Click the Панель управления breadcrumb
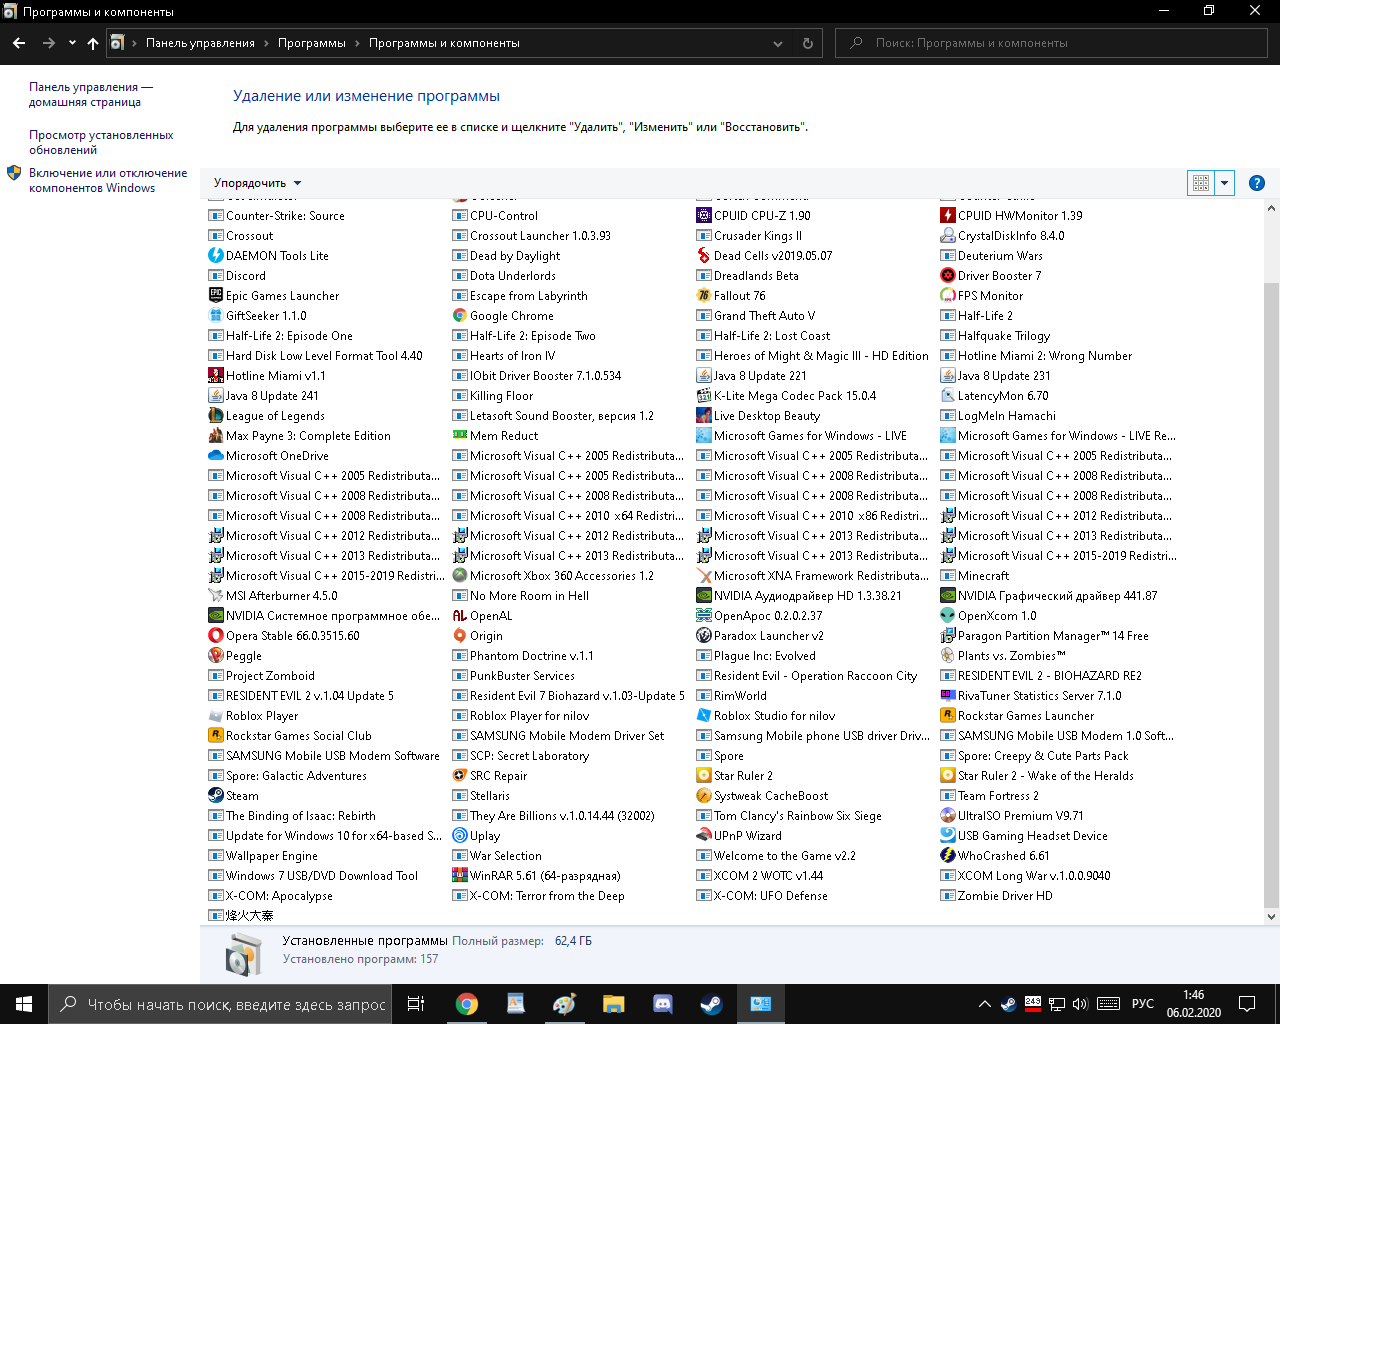The image size is (1392, 1368). (200, 43)
